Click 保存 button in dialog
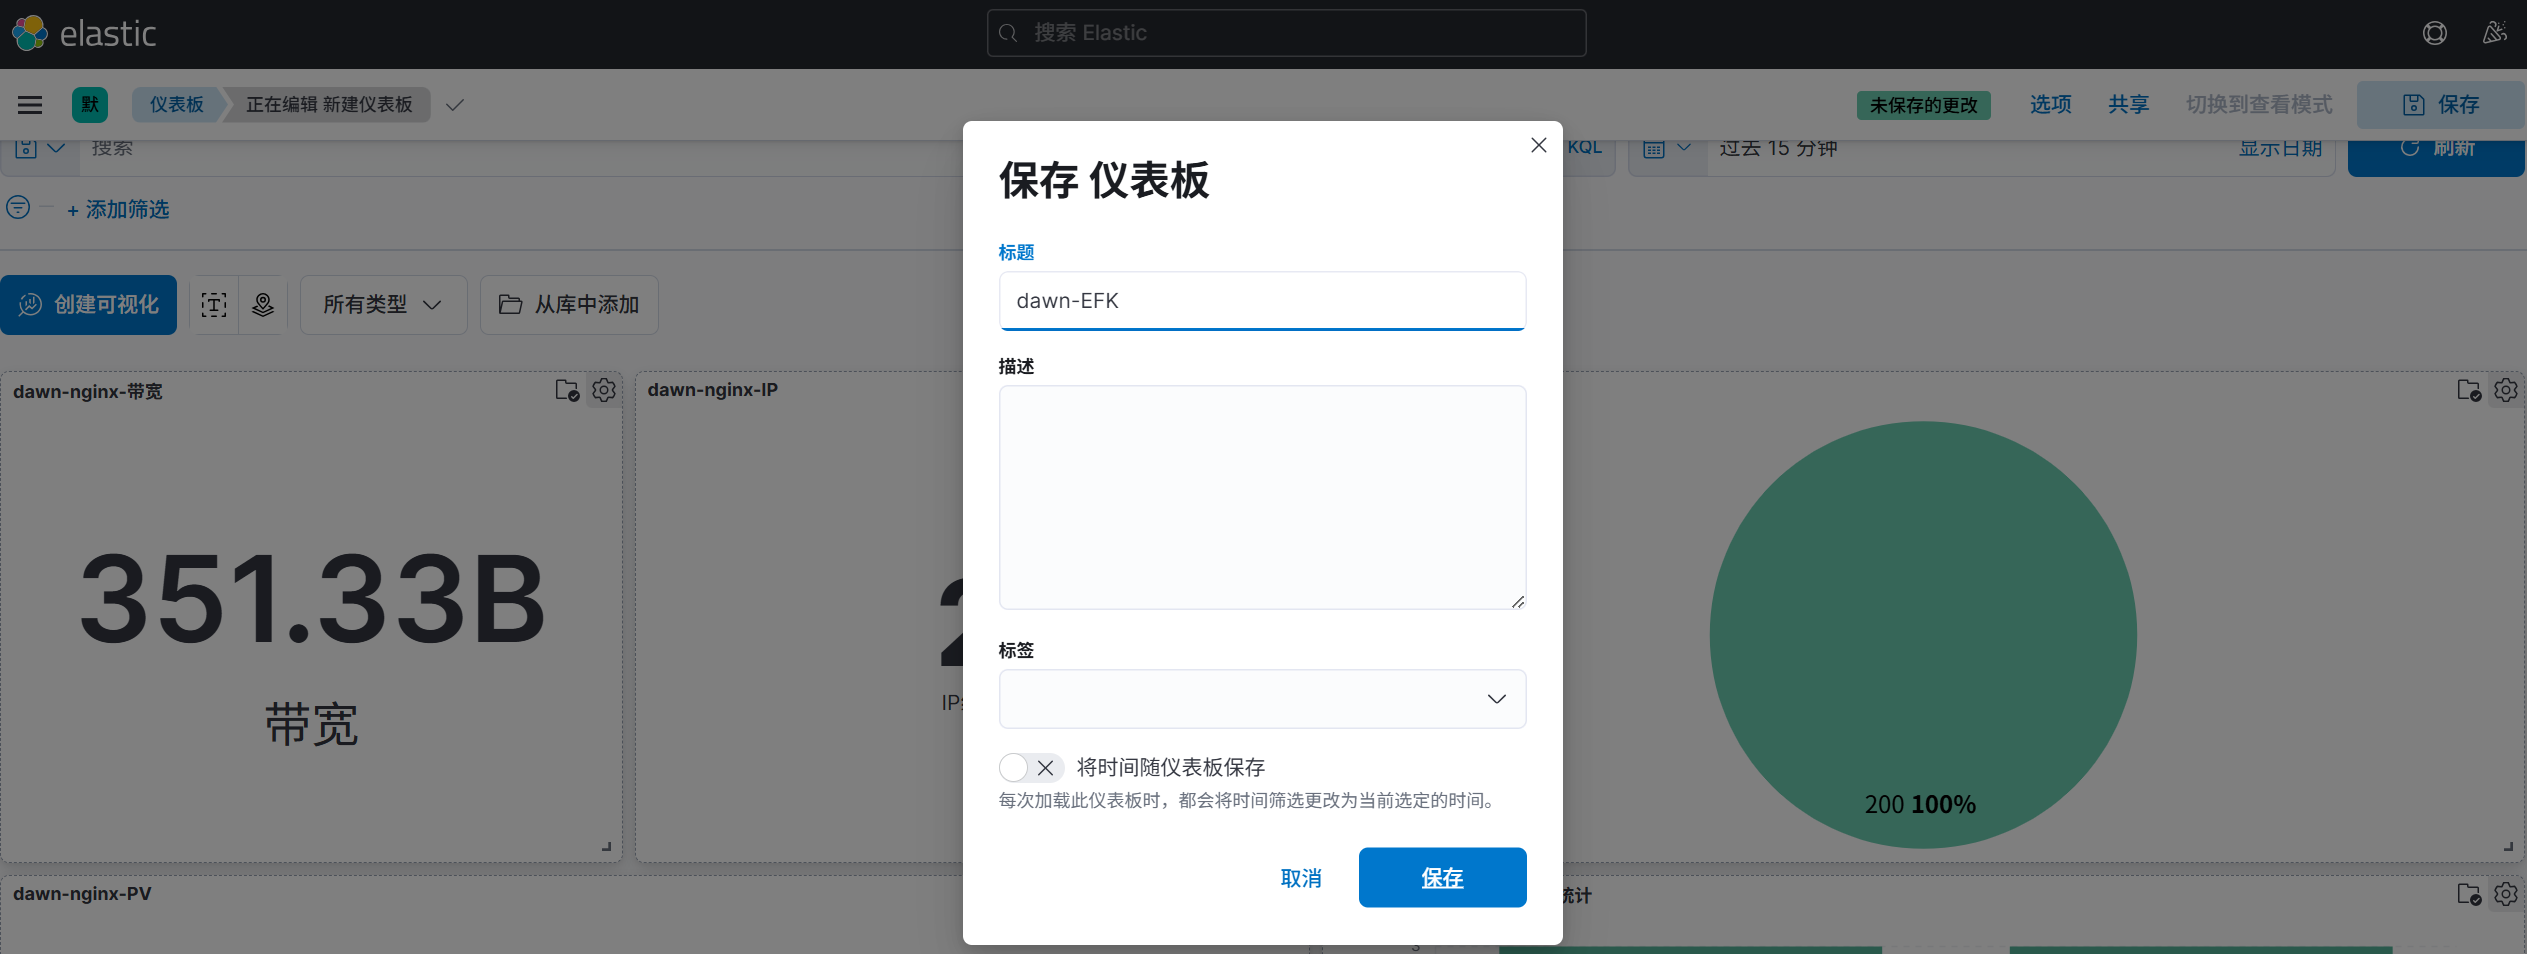This screenshot has height=954, width=2527. 1442,878
